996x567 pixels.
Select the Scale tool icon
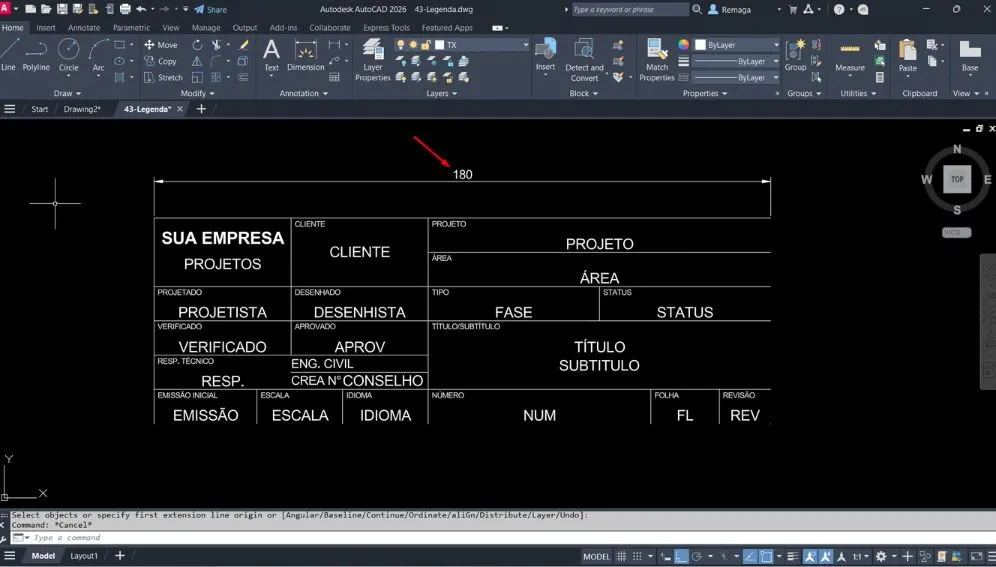tap(198, 77)
